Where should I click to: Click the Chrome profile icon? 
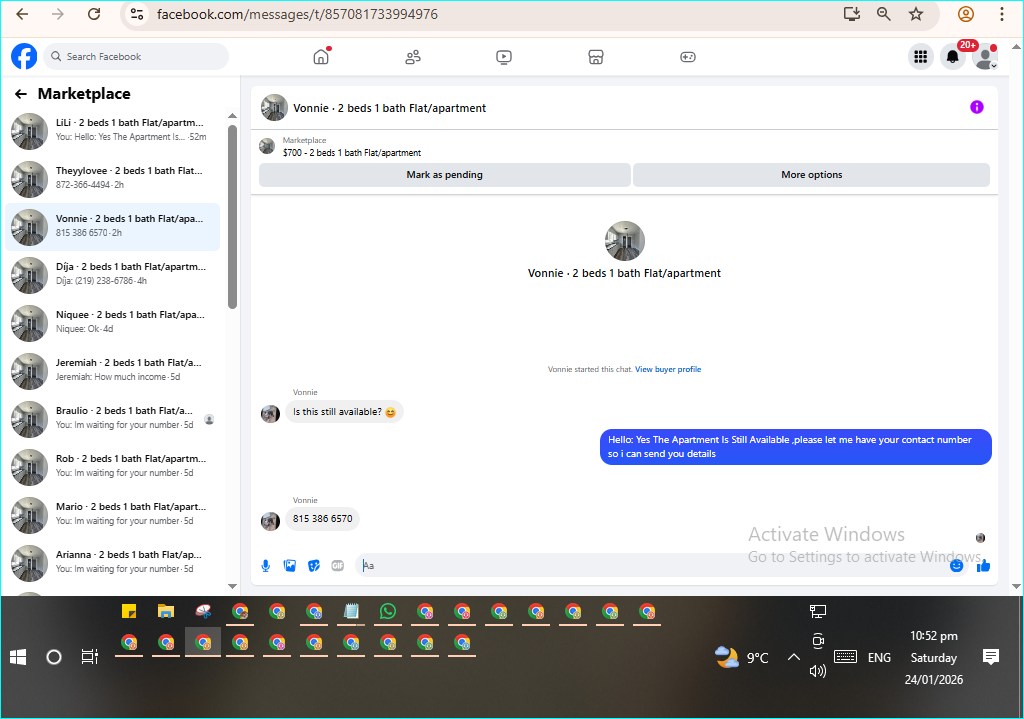click(x=966, y=14)
